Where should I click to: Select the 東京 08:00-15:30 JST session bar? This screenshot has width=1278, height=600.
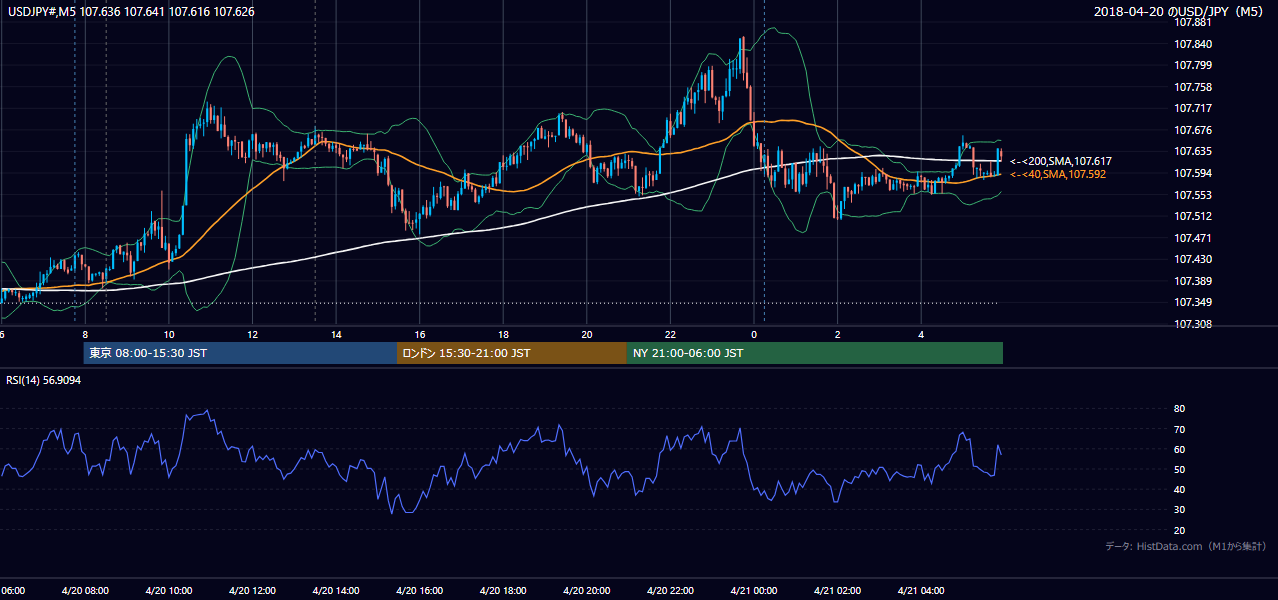(240, 353)
